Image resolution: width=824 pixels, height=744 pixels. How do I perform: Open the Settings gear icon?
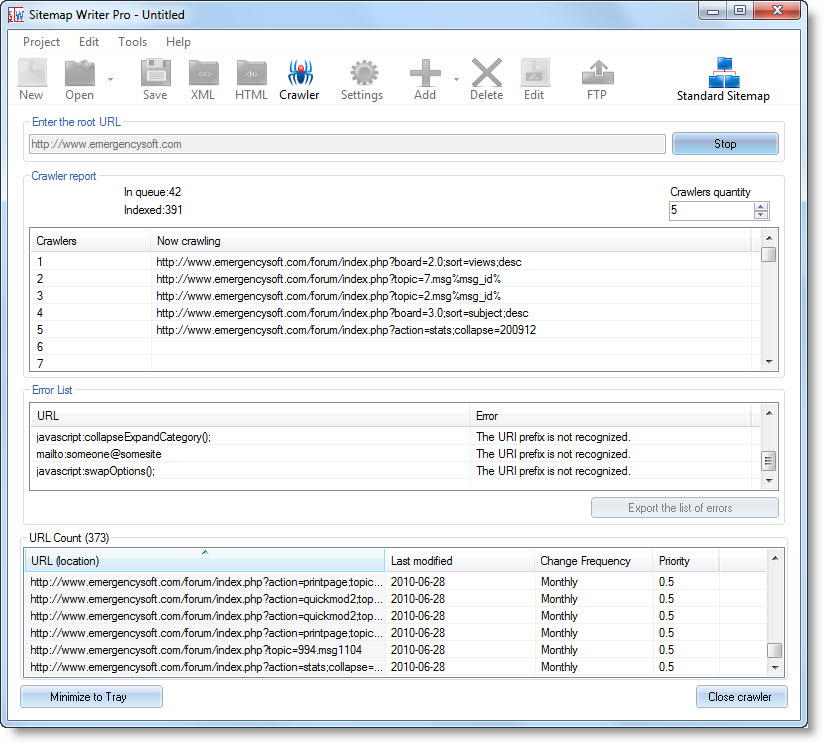(364, 73)
